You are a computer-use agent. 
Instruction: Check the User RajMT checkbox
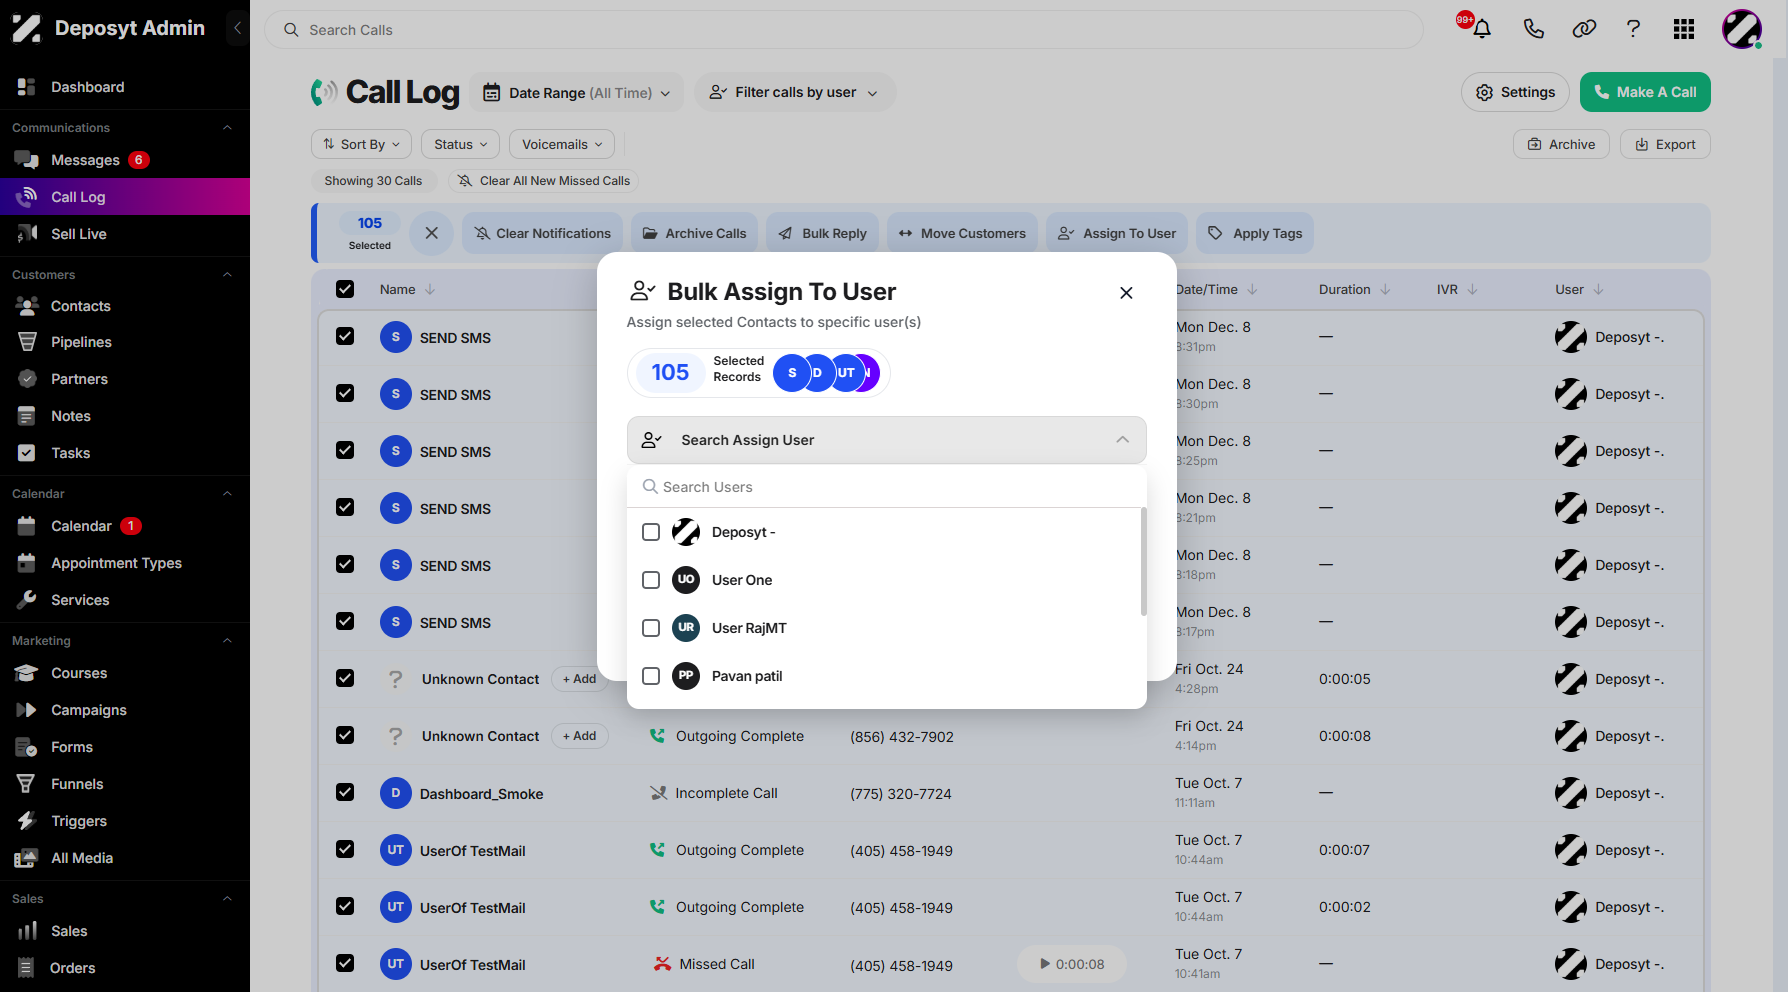pos(651,628)
